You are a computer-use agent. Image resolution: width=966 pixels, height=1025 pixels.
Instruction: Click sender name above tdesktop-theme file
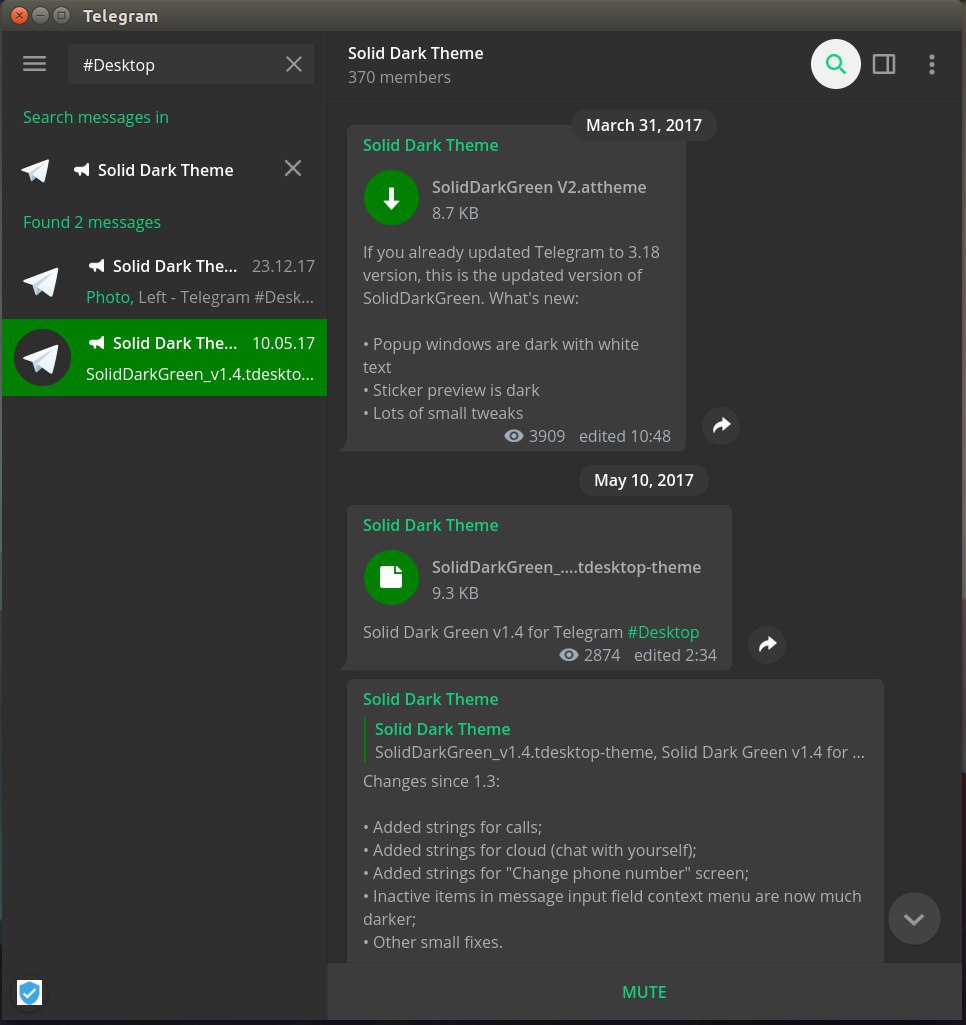[x=430, y=525]
